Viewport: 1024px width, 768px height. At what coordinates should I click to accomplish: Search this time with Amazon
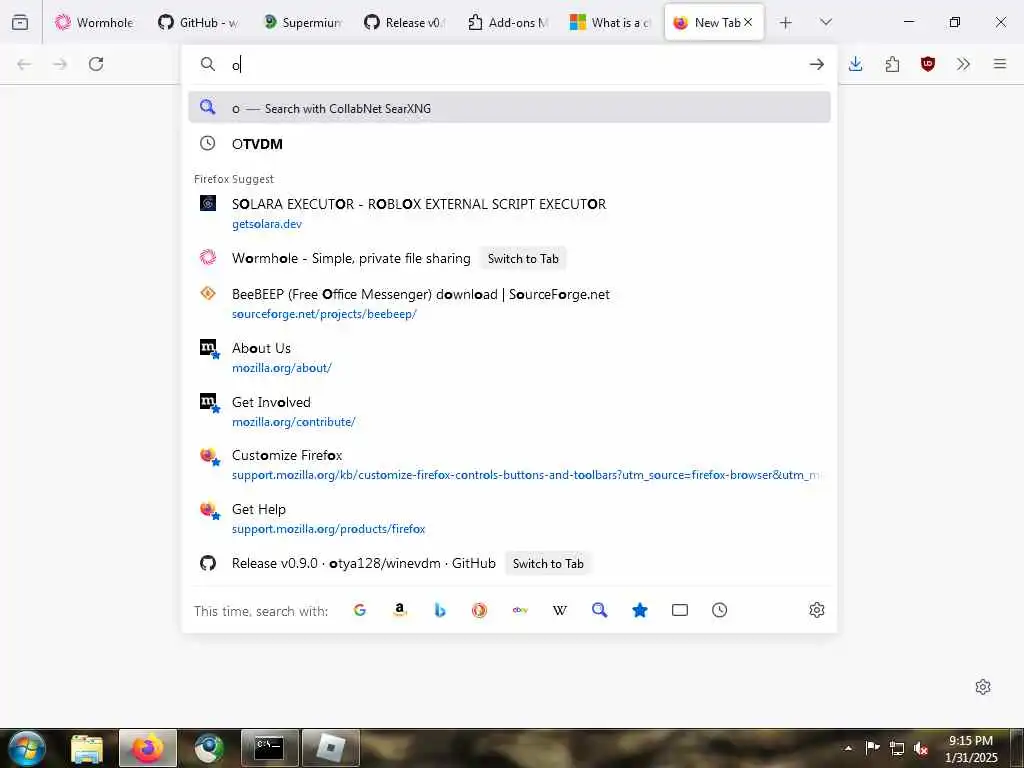point(400,610)
